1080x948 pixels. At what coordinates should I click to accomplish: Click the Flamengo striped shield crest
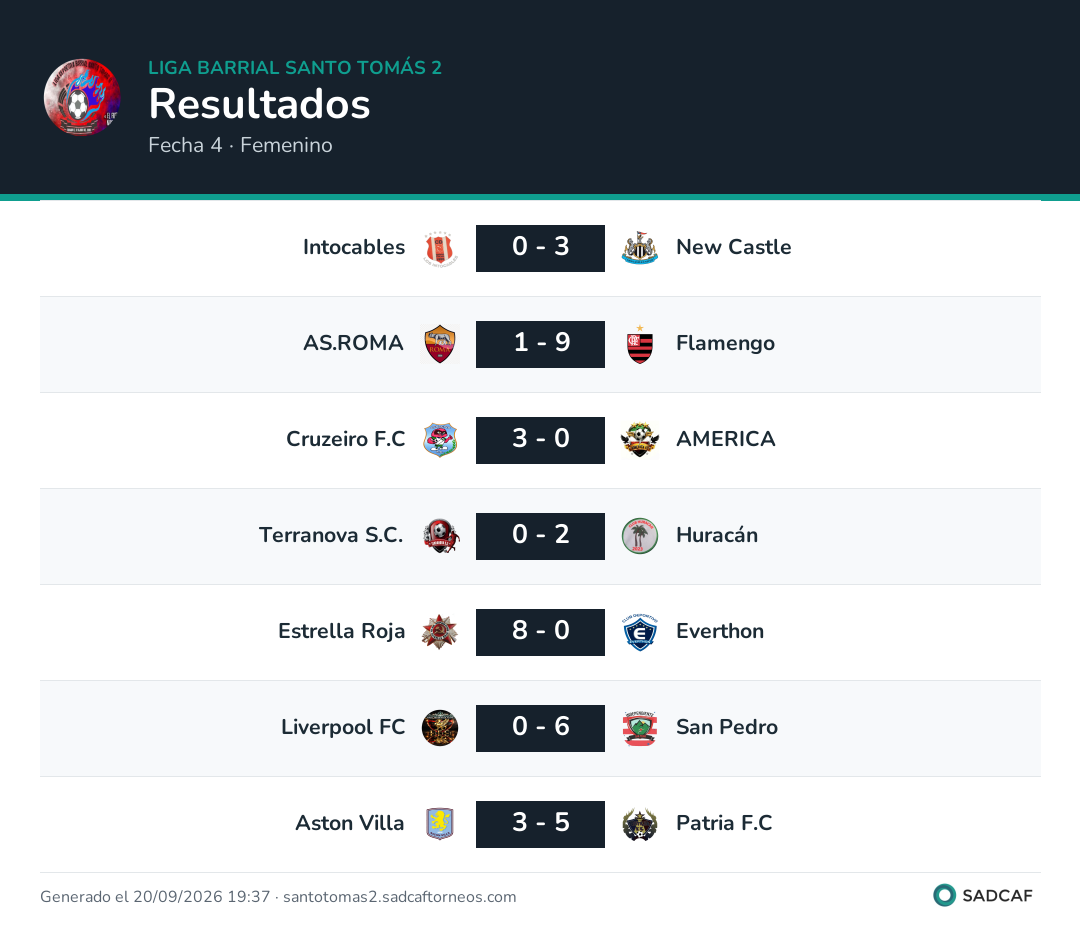(640, 344)
